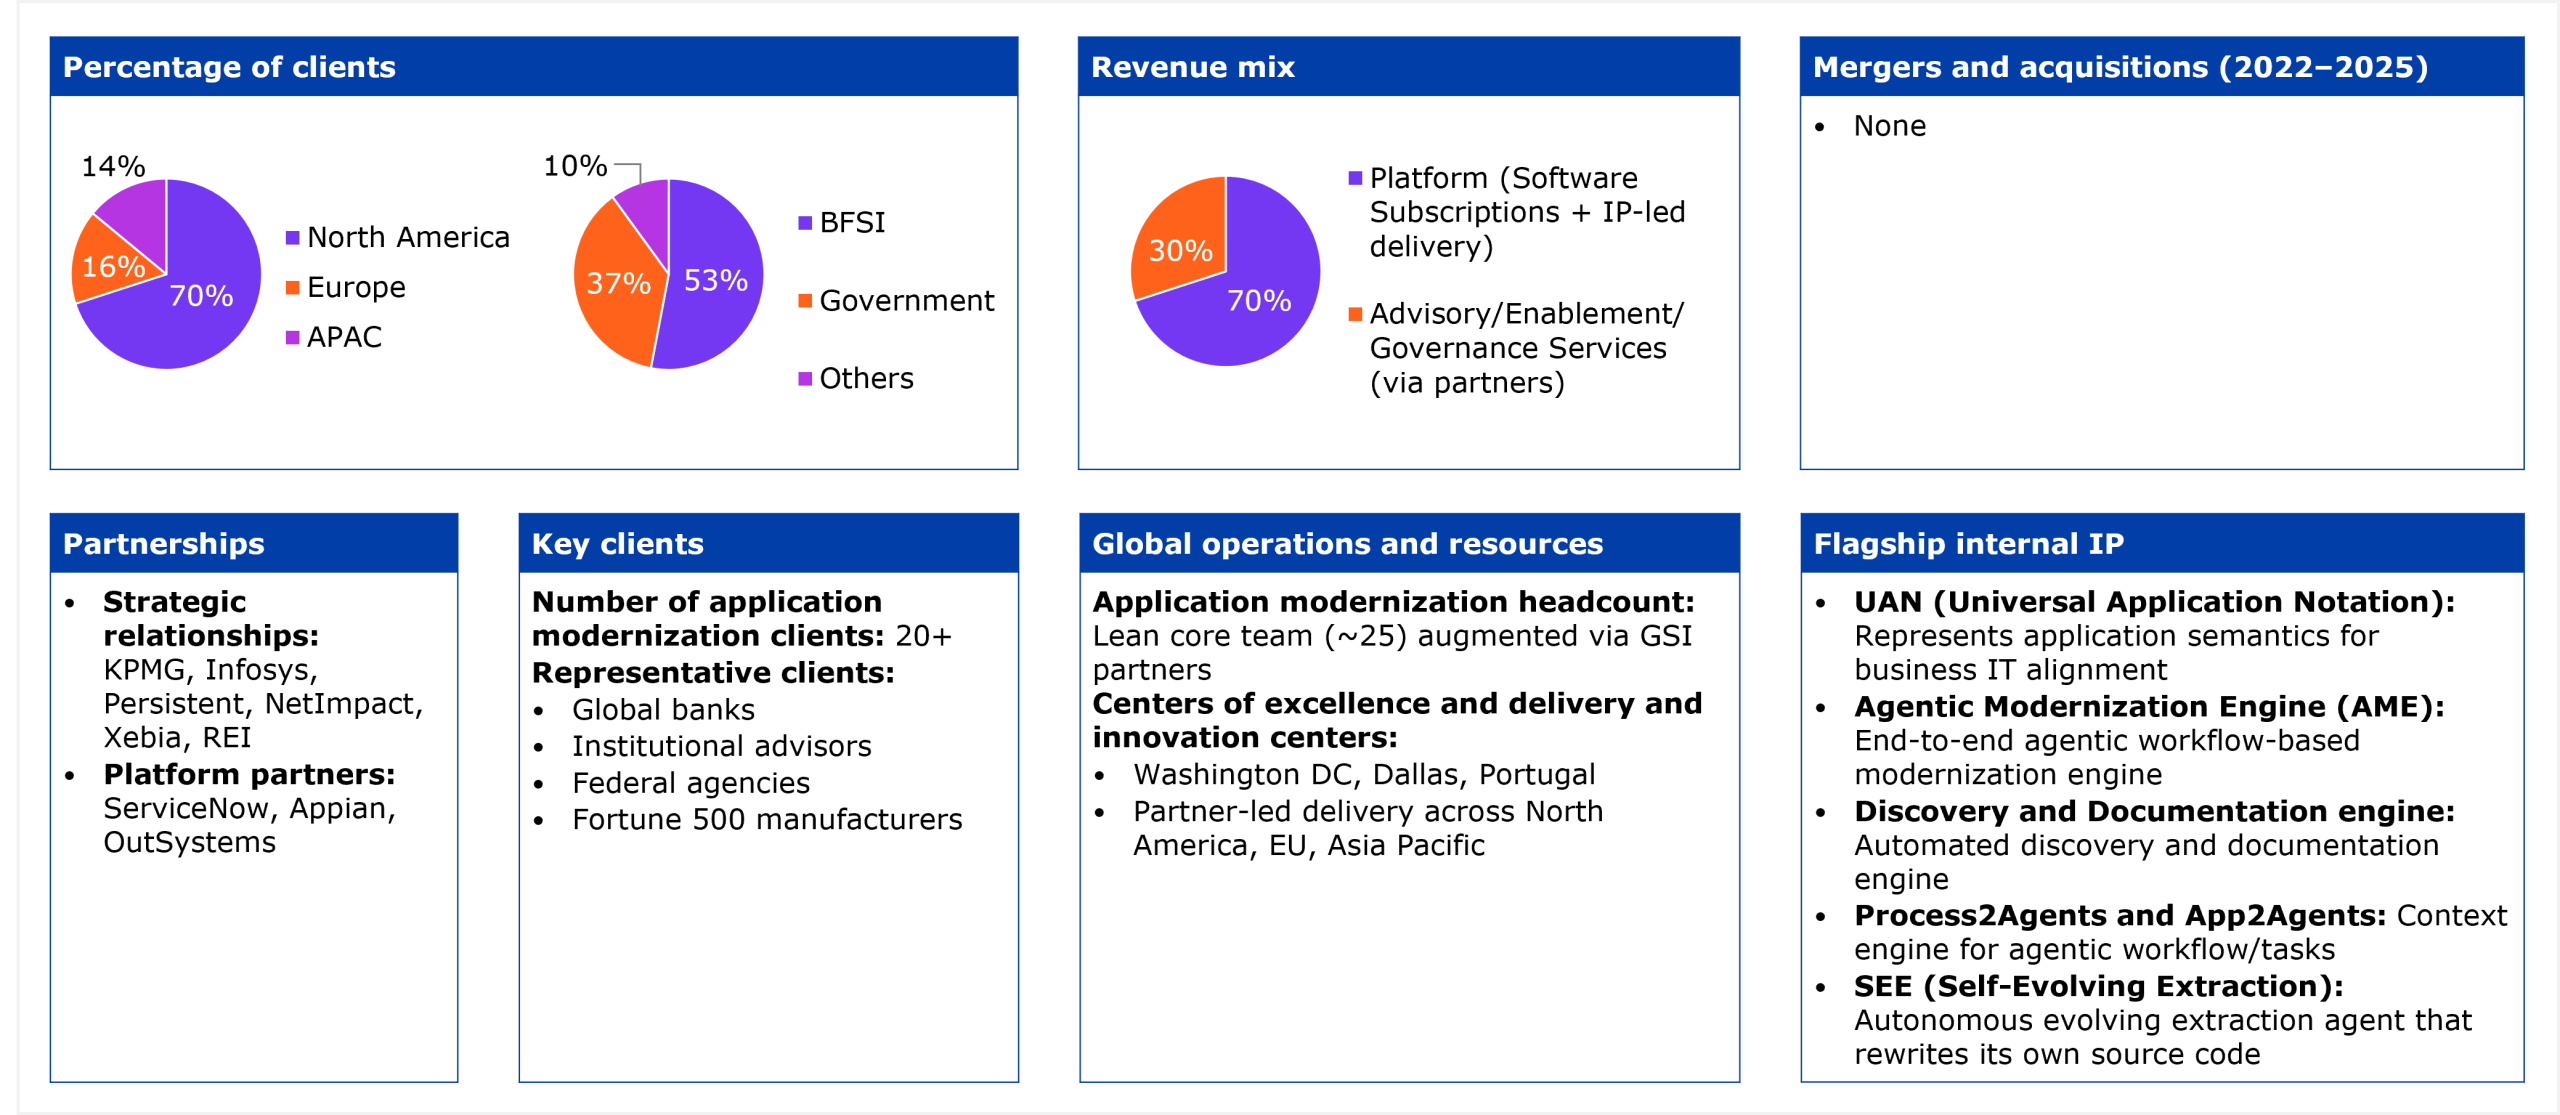Click the North America purple legend swatch
Screen dimensions: 2560x1115
point(293,238)
